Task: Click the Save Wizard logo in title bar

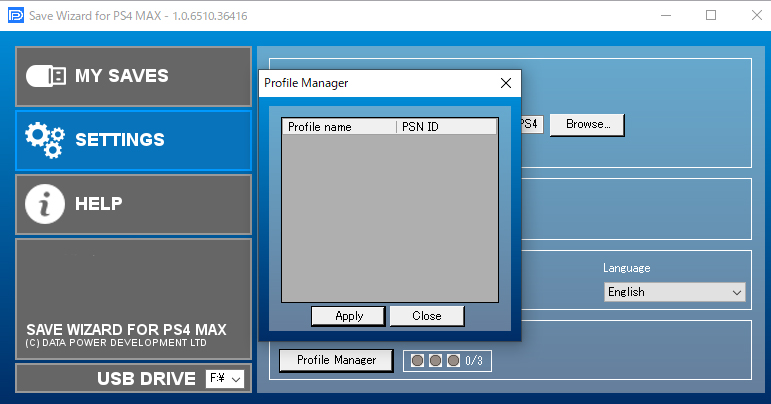Action: (x=12, y=15)
